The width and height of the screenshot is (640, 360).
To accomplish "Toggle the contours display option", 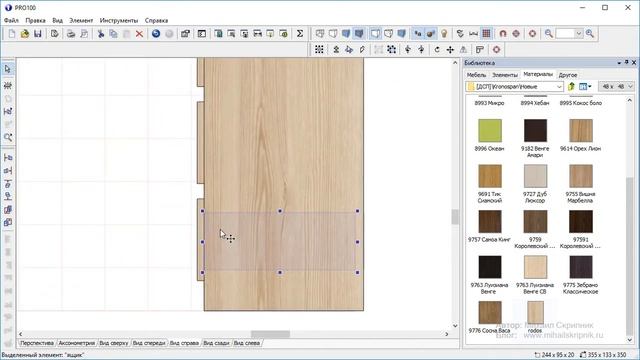I will coord(376,34).
